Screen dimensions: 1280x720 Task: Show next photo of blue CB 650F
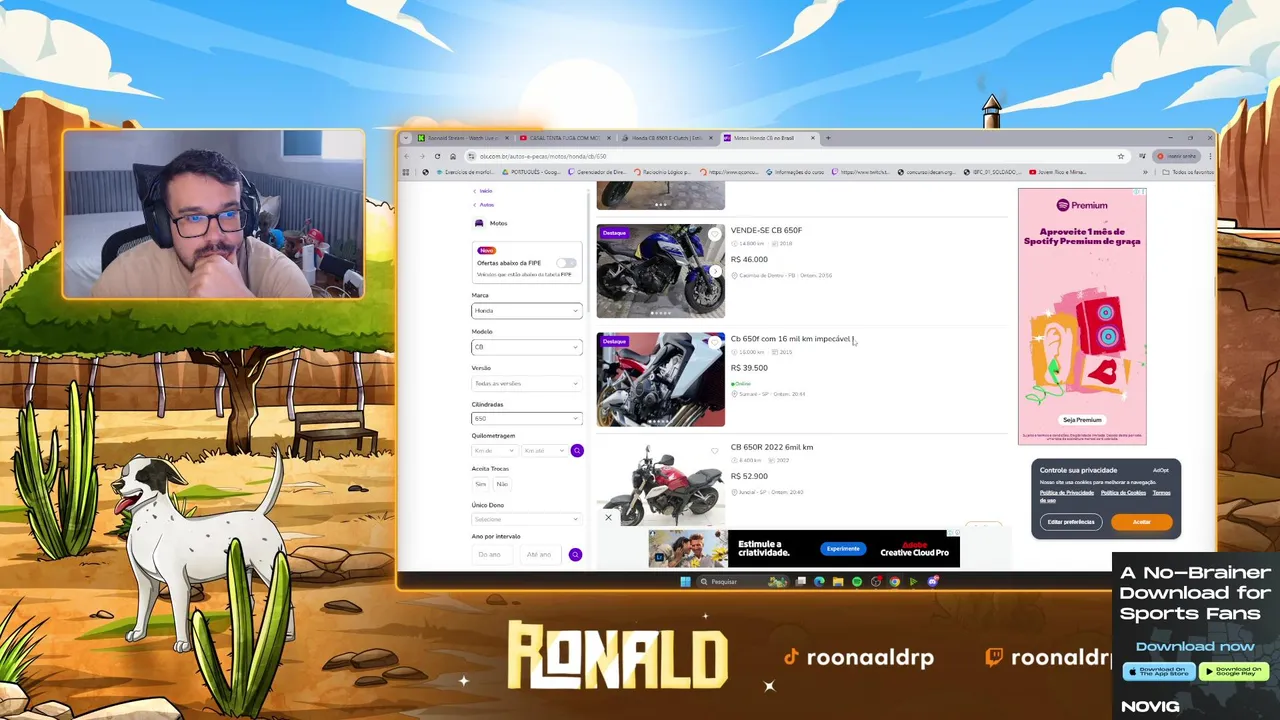click(x=714, y=271)
